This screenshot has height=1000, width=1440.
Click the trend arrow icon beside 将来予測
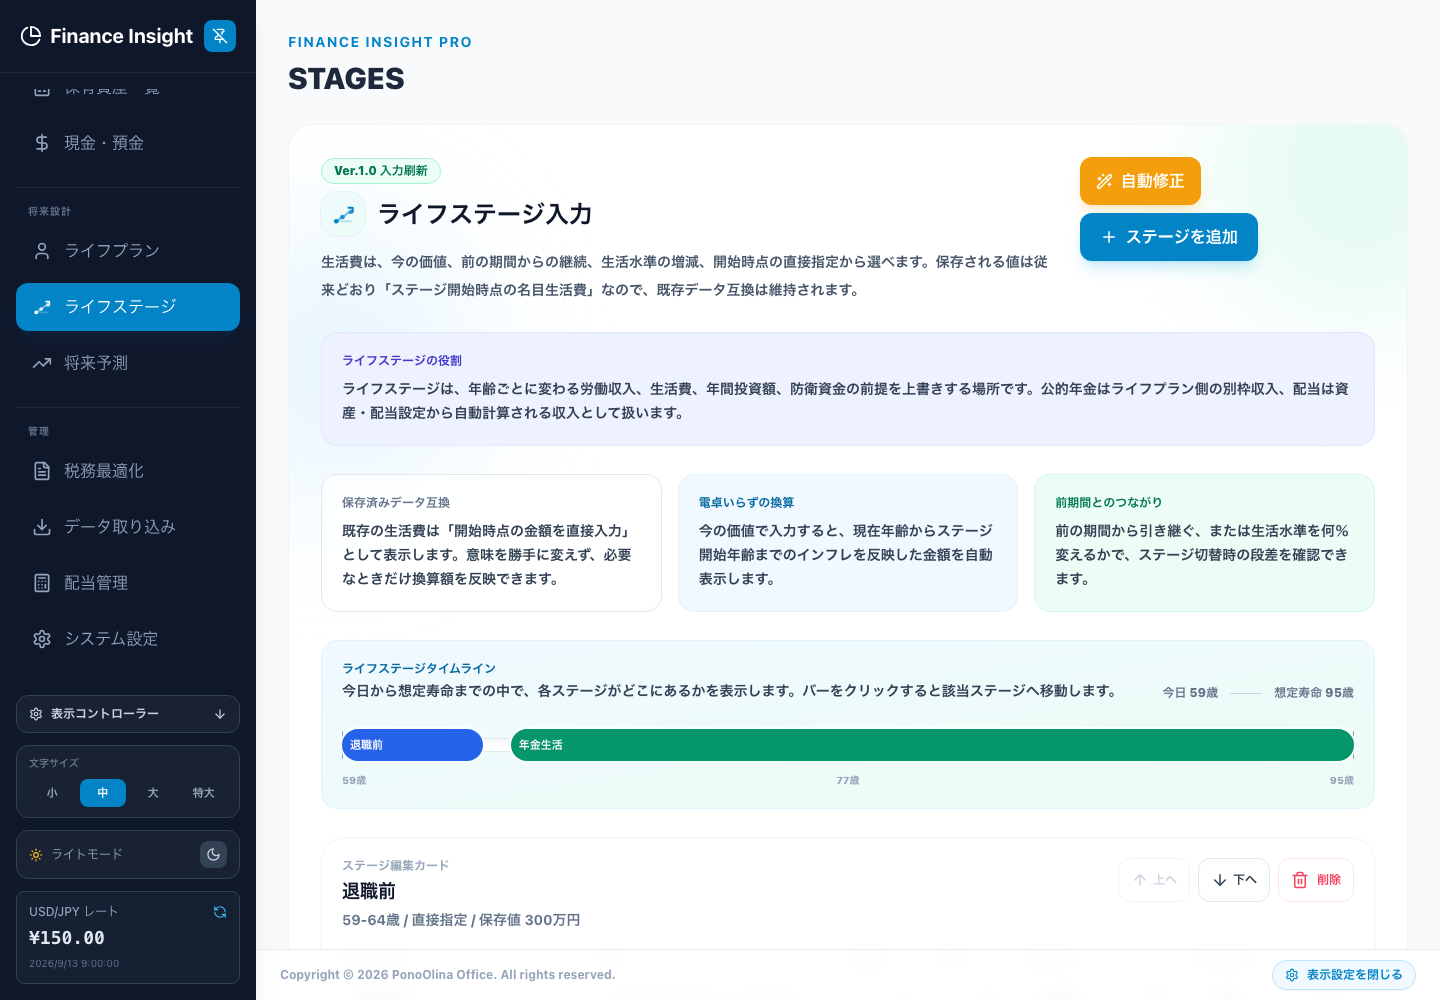click(x=42, y=363)
